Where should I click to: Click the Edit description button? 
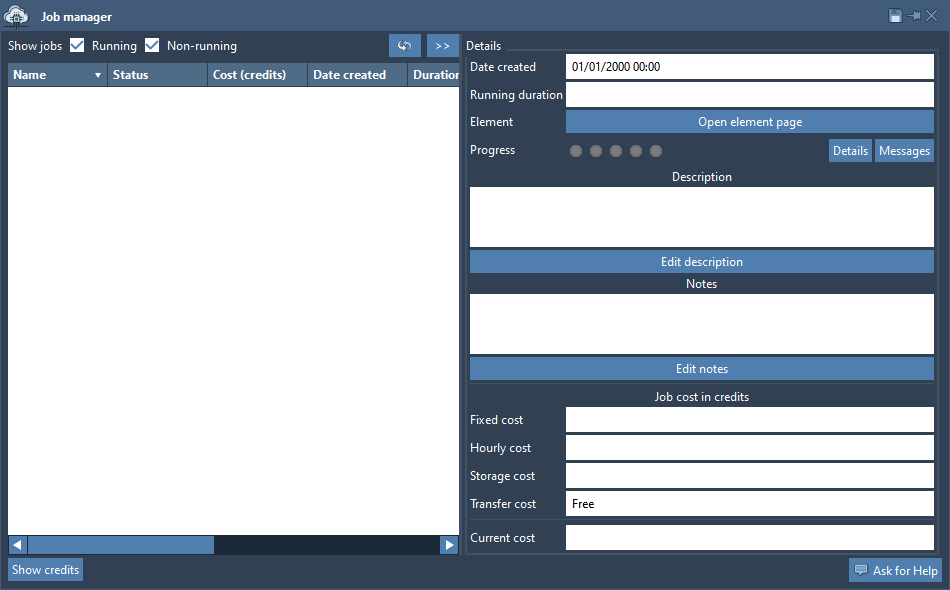pyautogui.click(x=701, y=262)
